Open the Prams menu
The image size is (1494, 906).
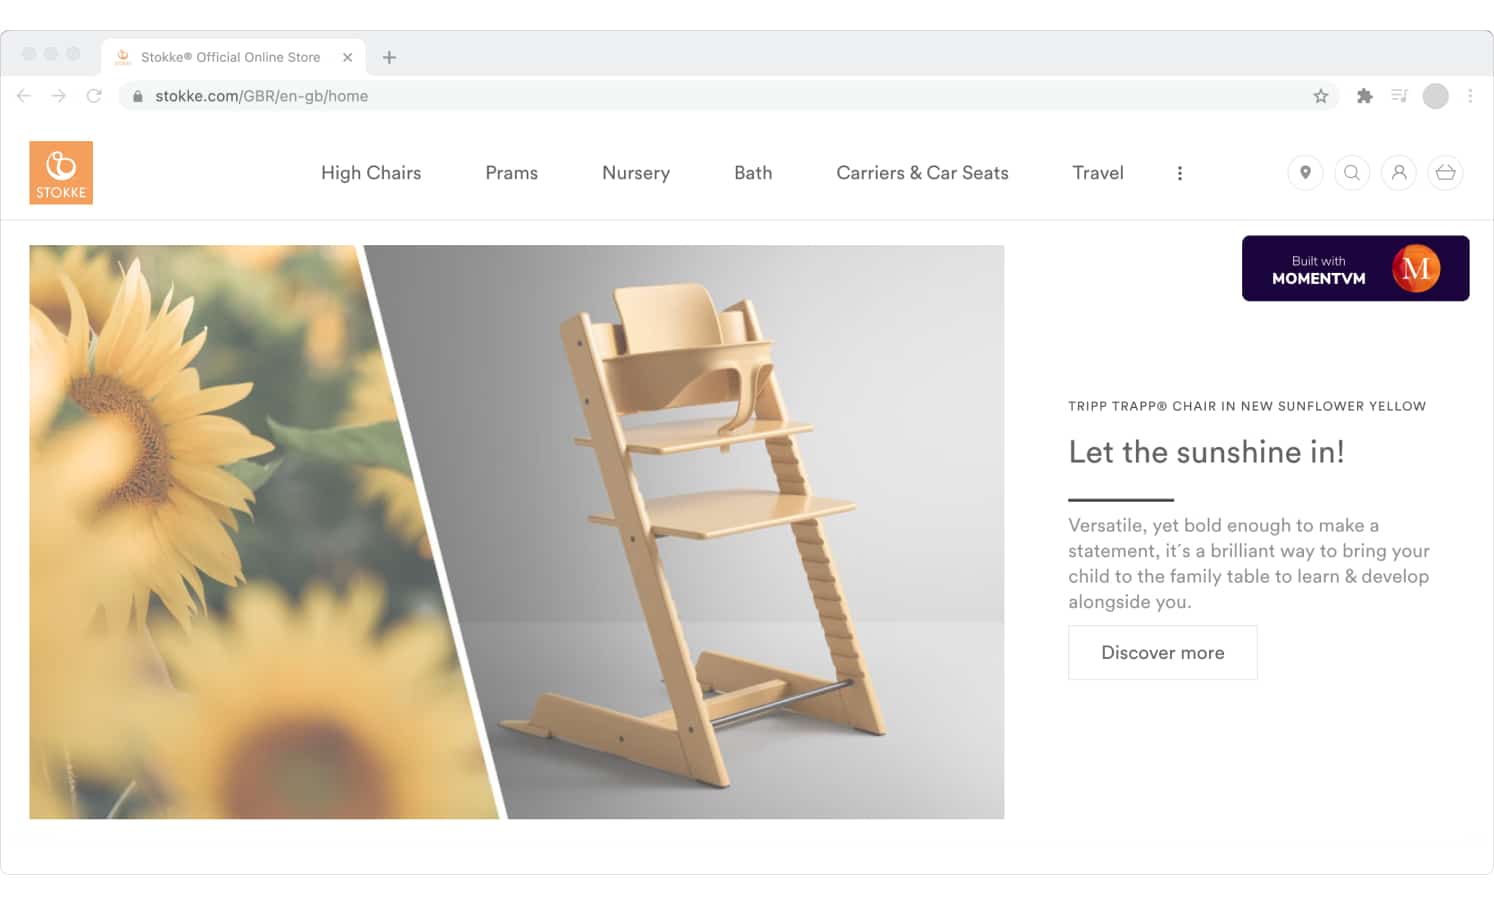tap(512, 173)
